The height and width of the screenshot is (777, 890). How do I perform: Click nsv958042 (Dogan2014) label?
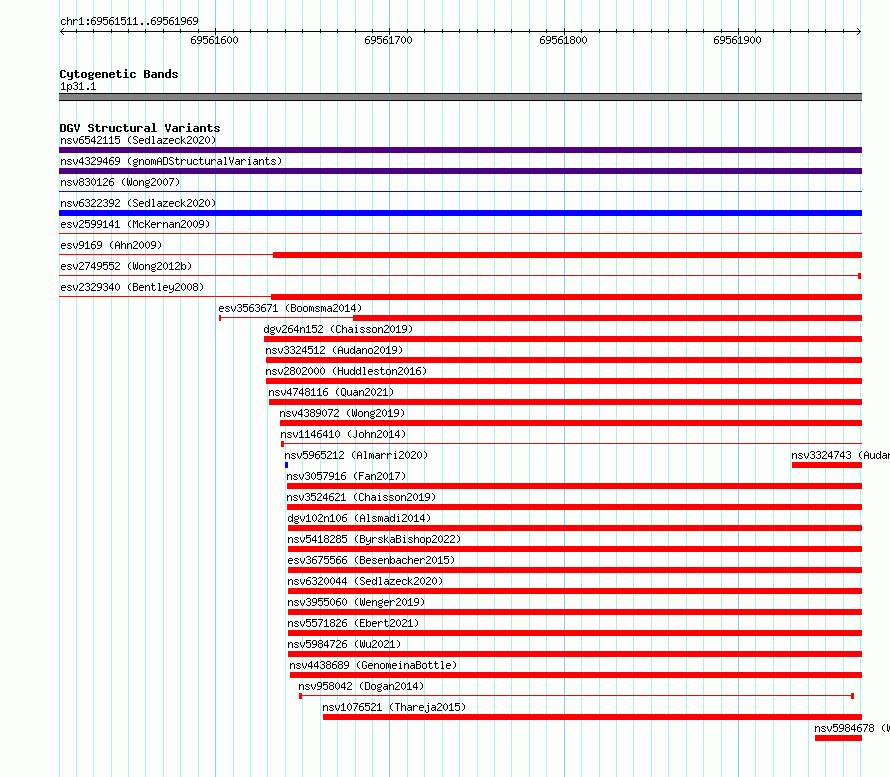361,686
